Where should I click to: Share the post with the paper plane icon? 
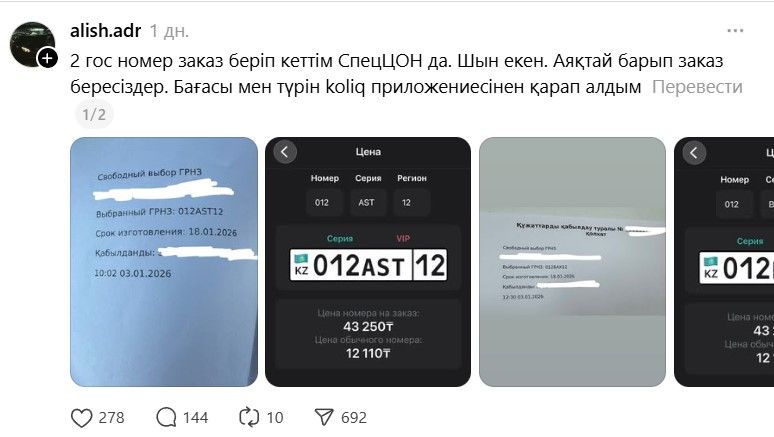tap(324, 417)
